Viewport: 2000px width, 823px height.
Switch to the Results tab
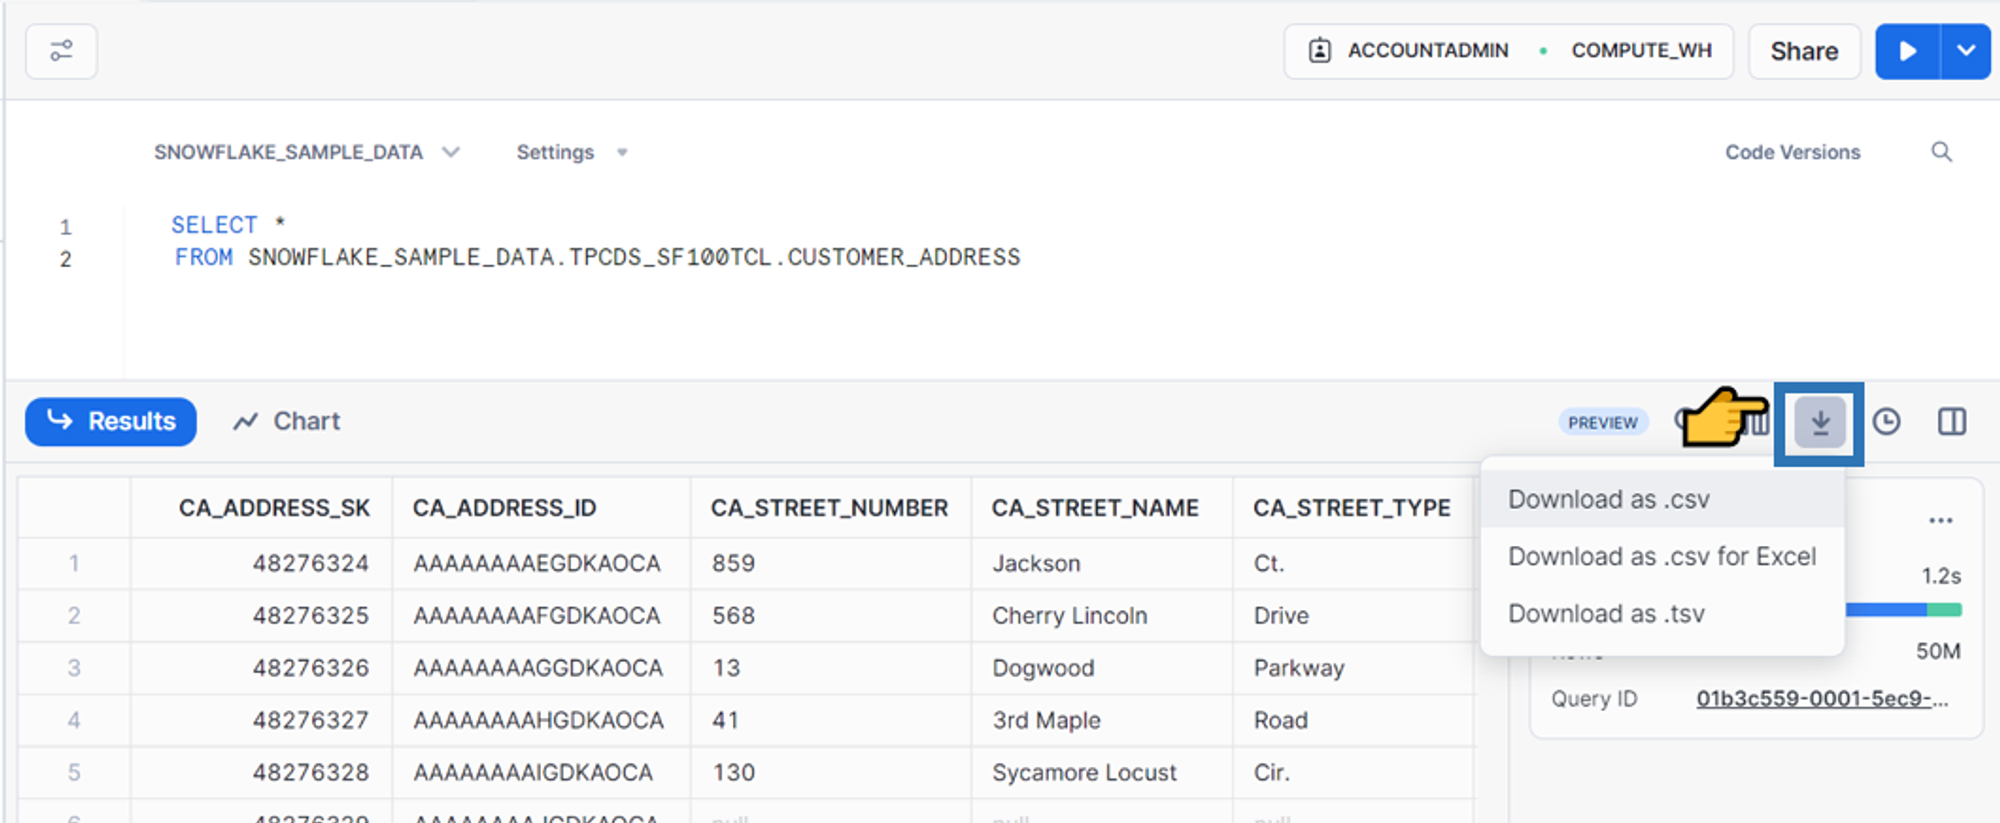click(111, 422)
